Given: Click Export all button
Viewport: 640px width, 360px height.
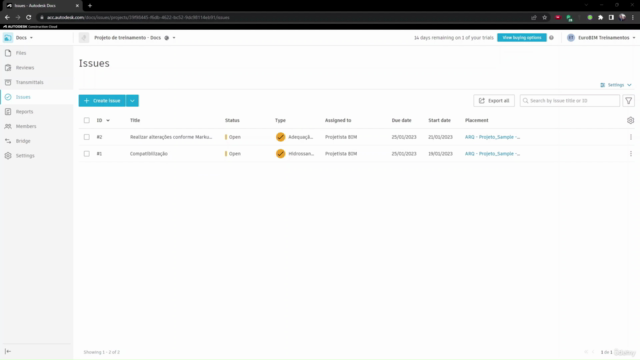Looking at the screenshot, I should [x=494, y=101].
